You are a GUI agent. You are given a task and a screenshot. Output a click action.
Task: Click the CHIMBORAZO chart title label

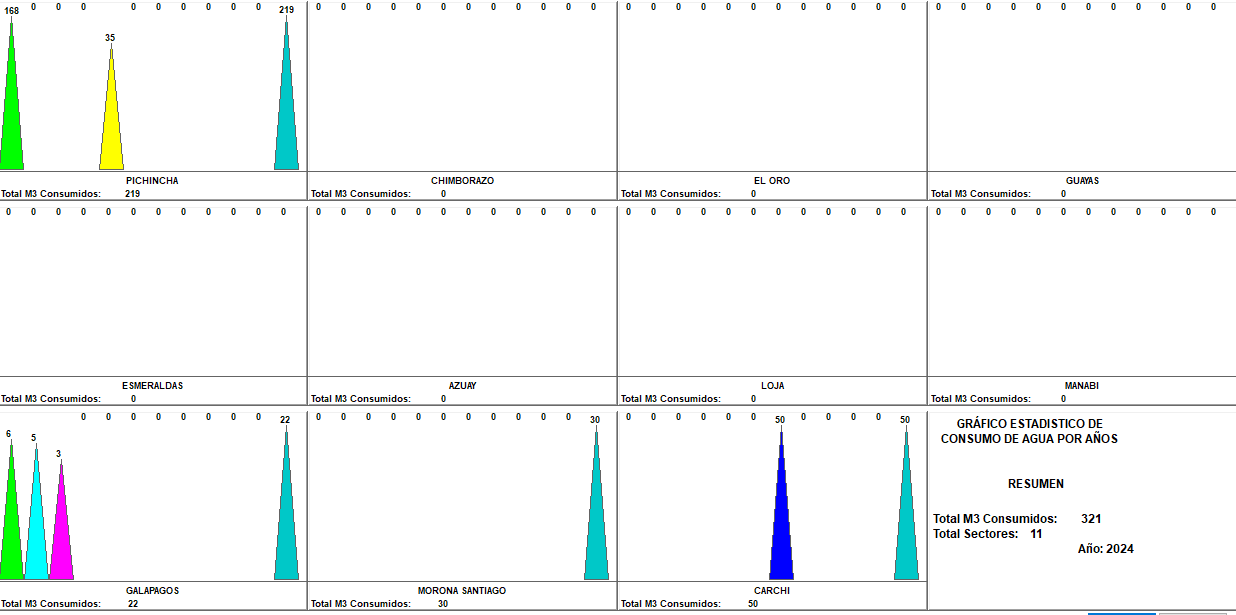coord(462,181)
